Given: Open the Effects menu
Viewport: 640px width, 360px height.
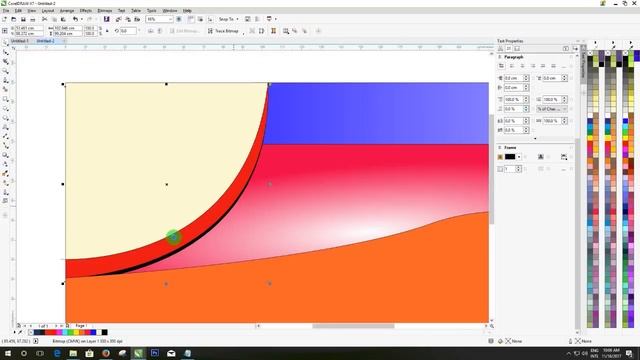Looking at the screenshot, I should [86, 11].
